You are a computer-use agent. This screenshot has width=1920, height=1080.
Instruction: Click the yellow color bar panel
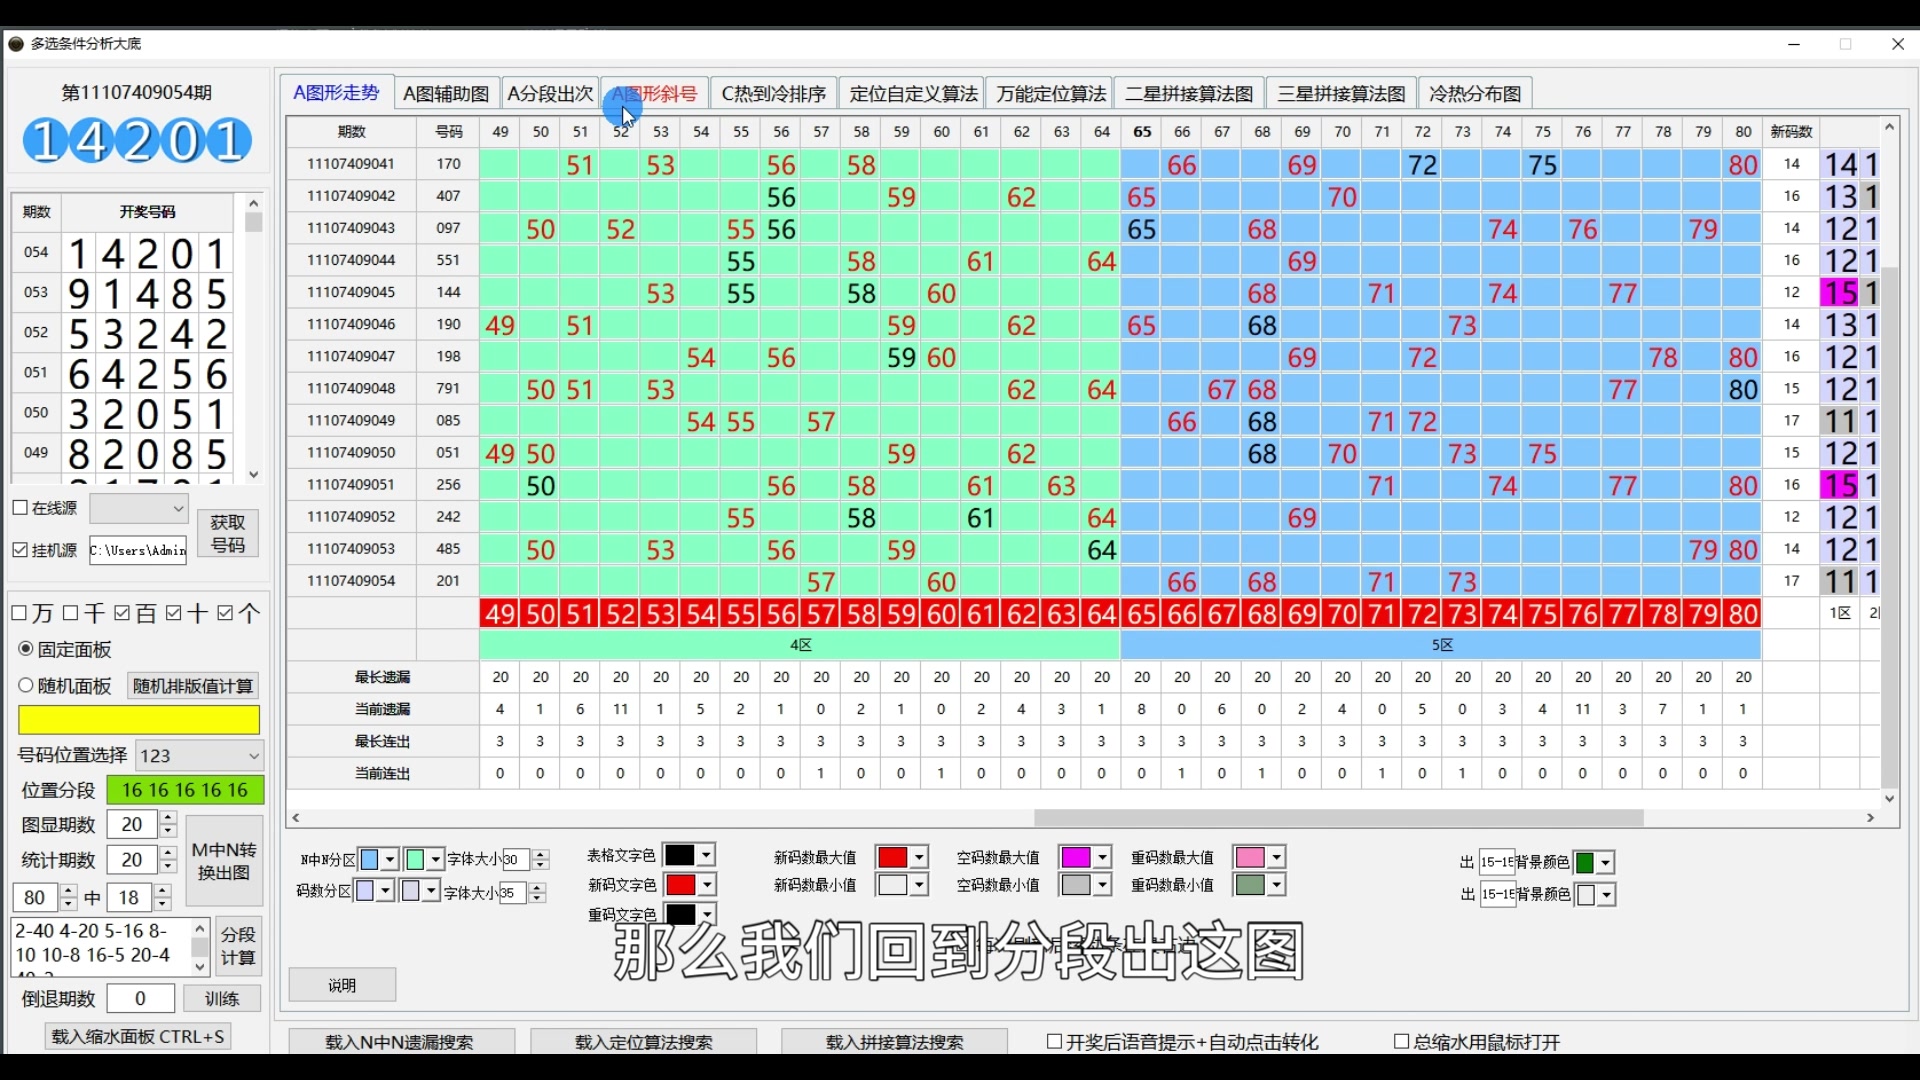point(139,720)
